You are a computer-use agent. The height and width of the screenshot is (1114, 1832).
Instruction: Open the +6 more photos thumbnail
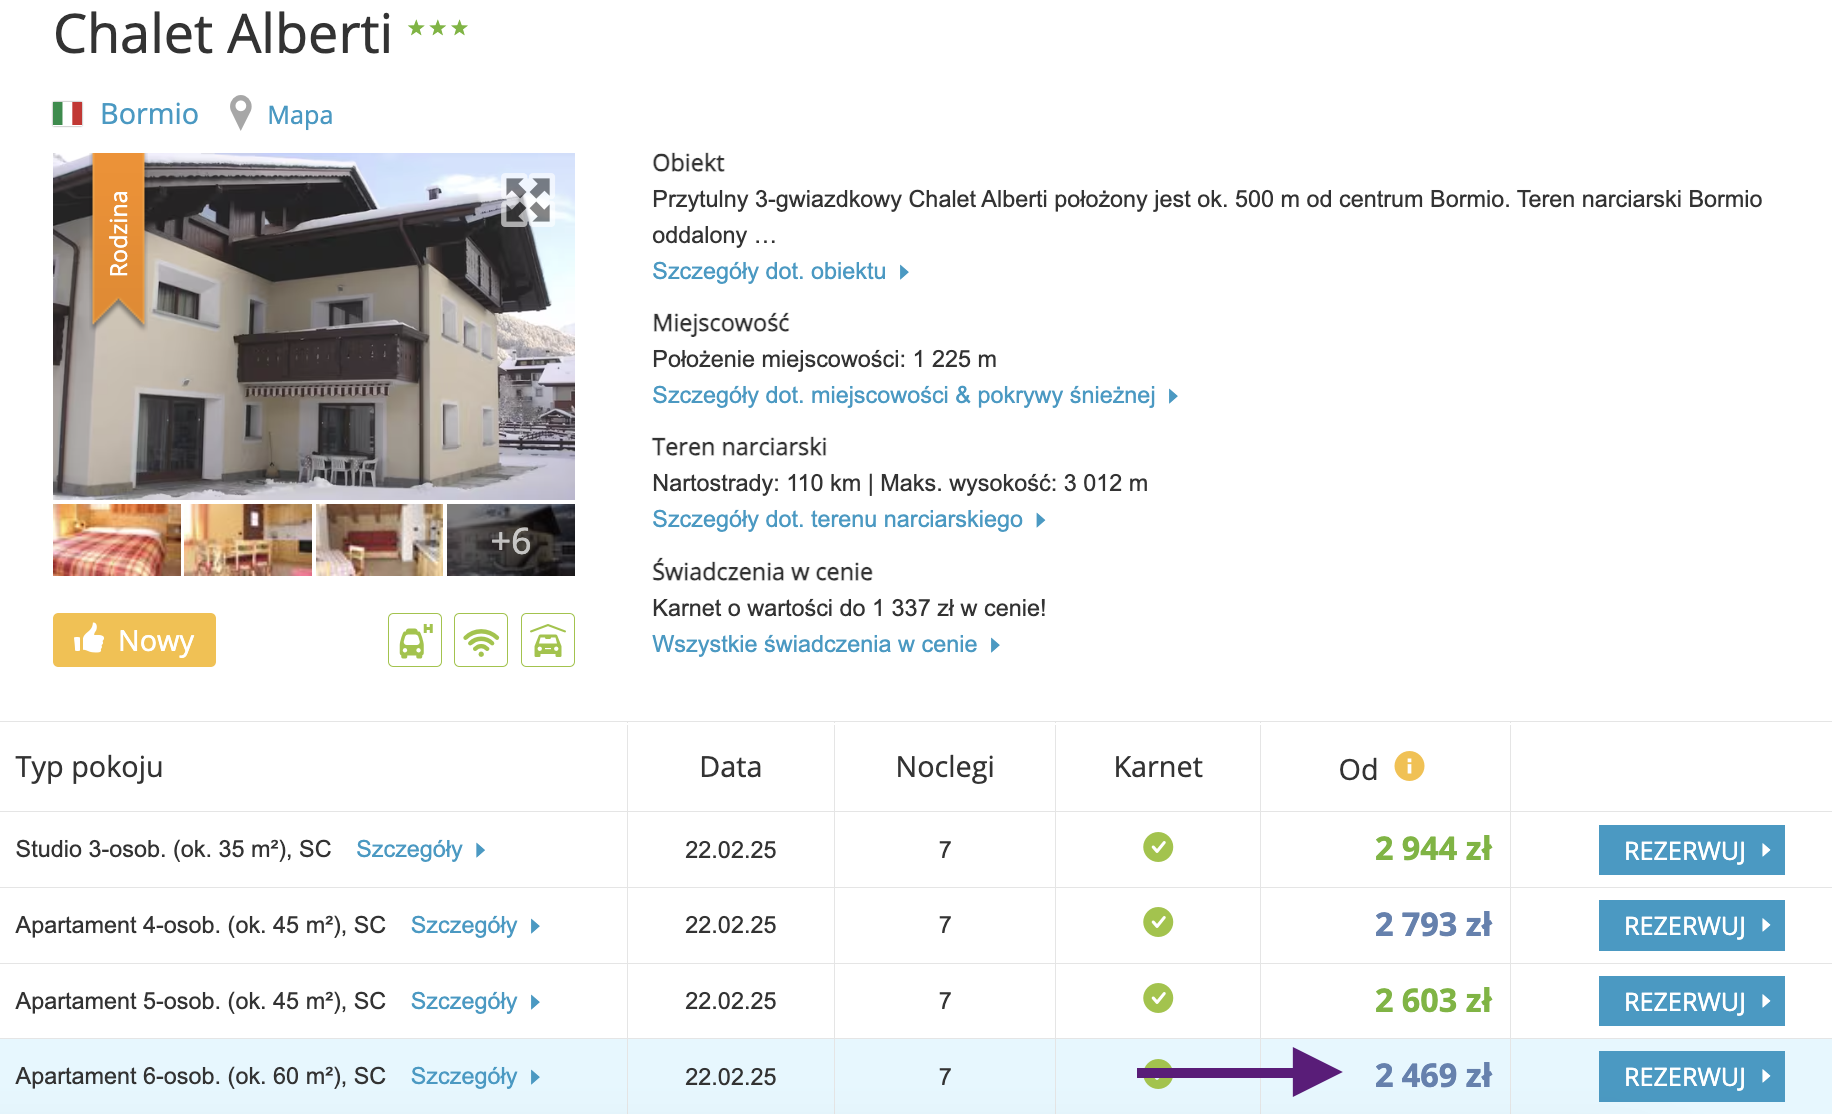(x=511, y=540)
